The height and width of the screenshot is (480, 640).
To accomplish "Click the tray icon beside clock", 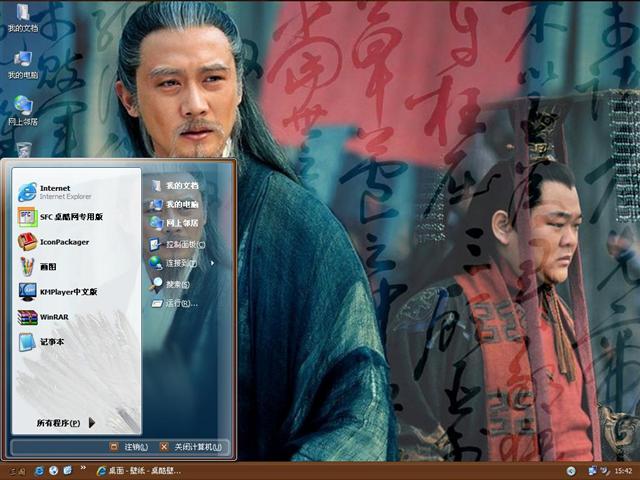I will tap(605, 471).
